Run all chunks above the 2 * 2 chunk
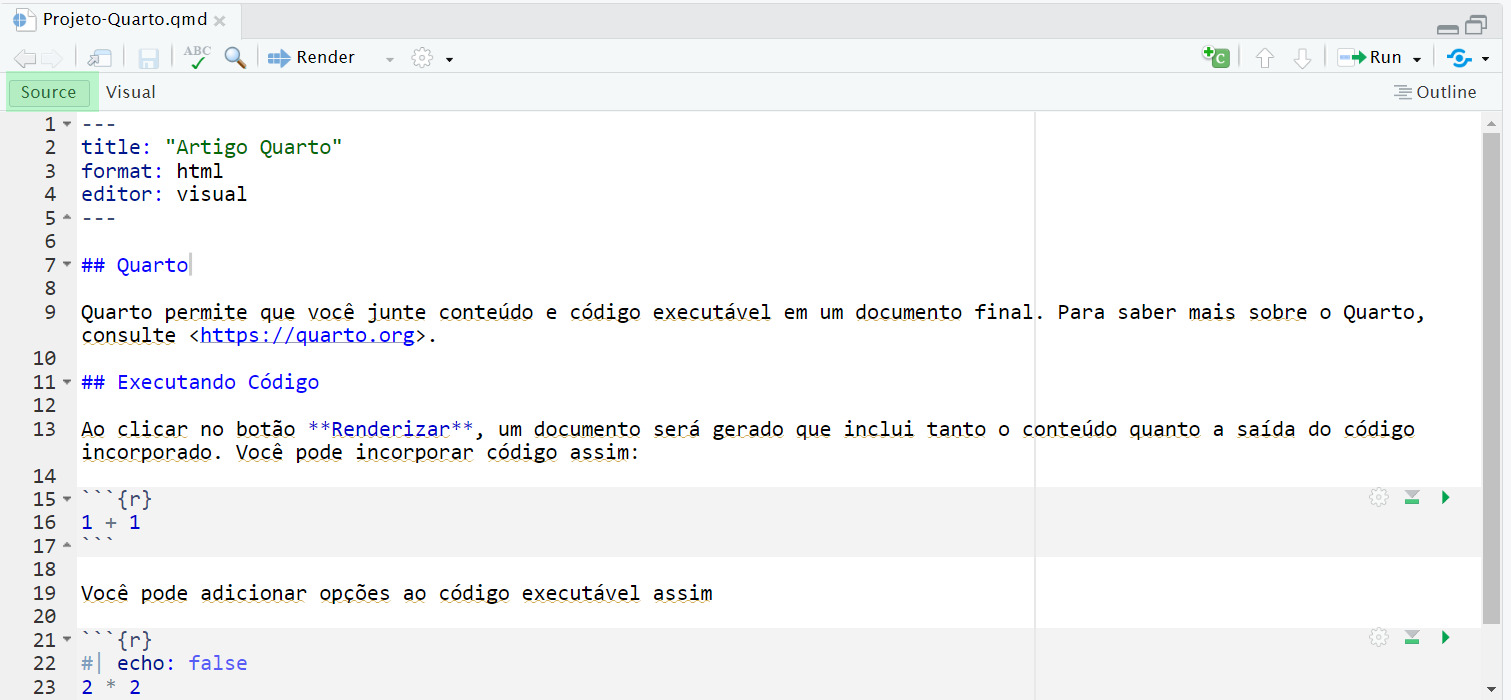 [1412, 638]
